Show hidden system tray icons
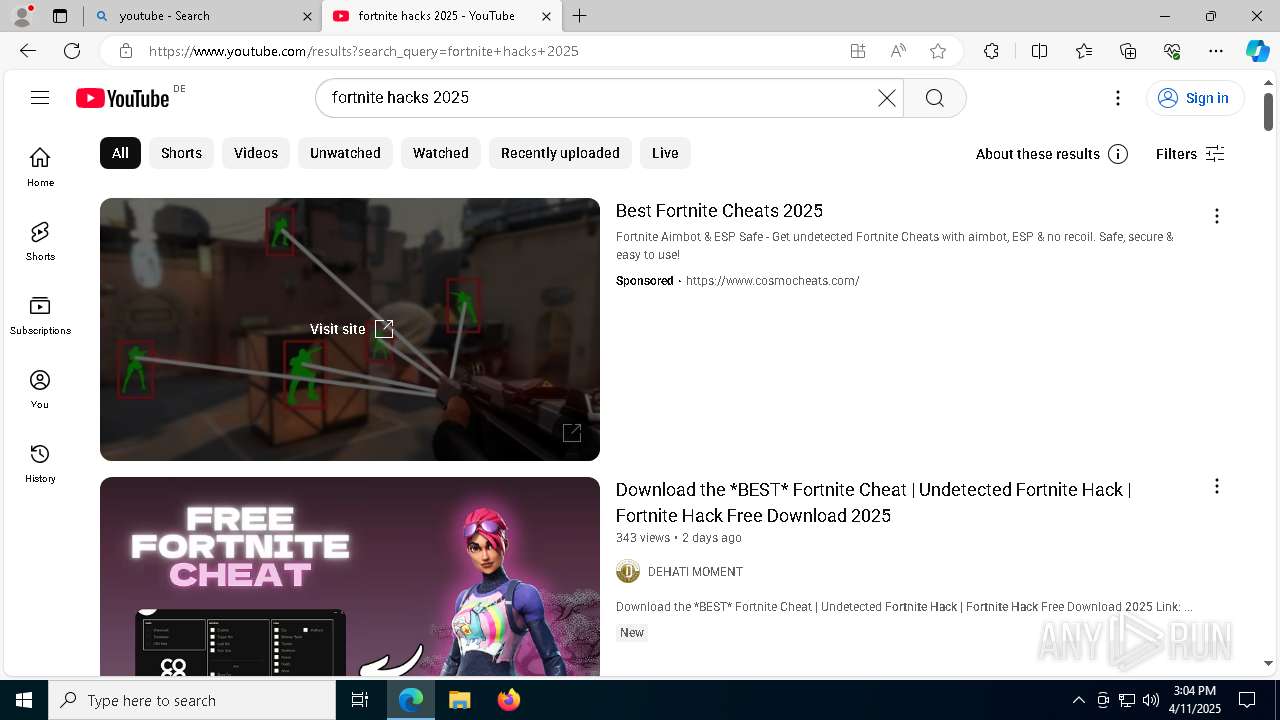1280x720 pixels. click(1078, 700)
